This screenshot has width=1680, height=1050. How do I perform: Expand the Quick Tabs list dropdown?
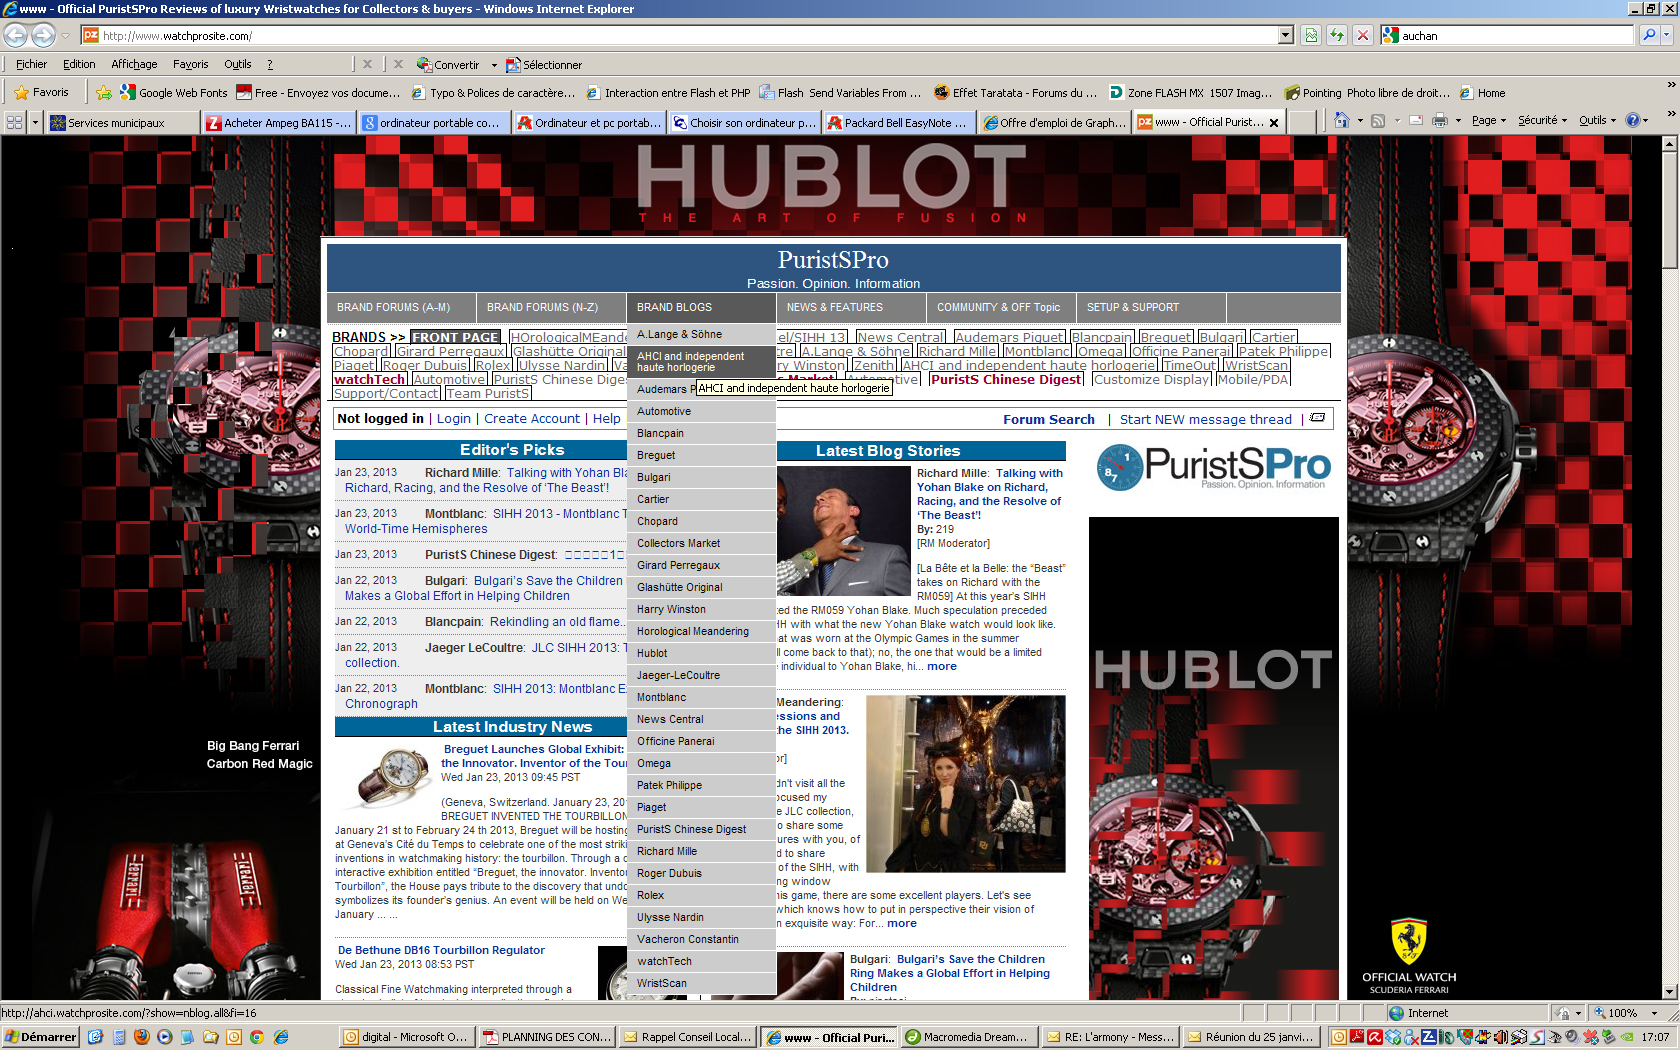tap(35, 122)
